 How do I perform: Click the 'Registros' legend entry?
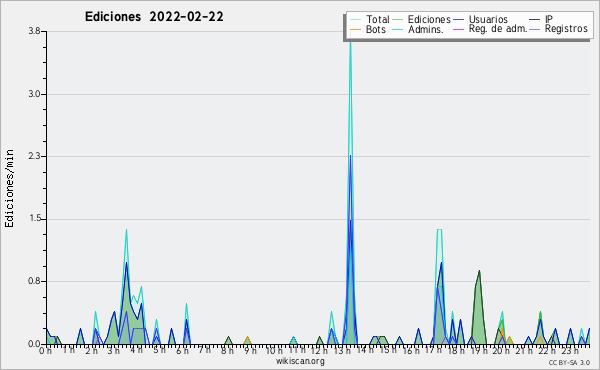pos(559,29)
